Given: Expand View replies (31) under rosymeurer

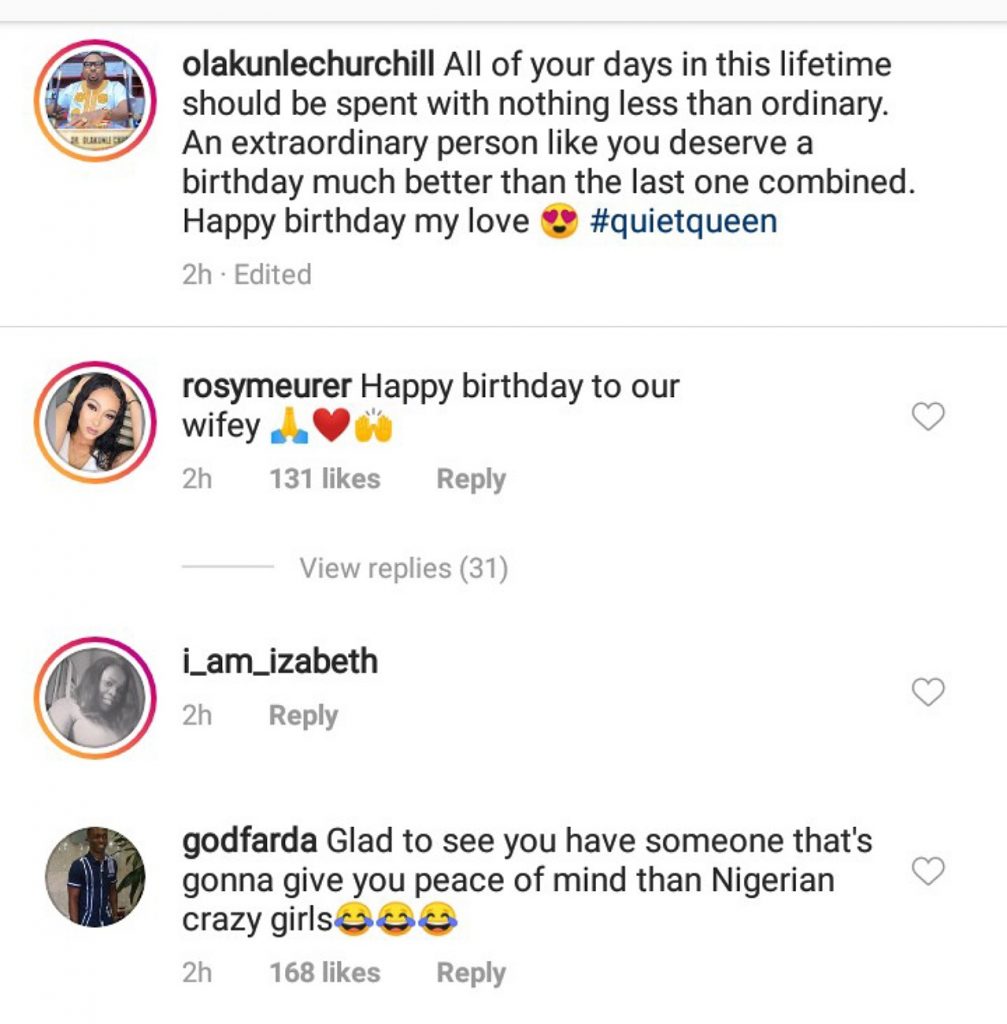Looking at the screenshot, I should coord(403,569).
